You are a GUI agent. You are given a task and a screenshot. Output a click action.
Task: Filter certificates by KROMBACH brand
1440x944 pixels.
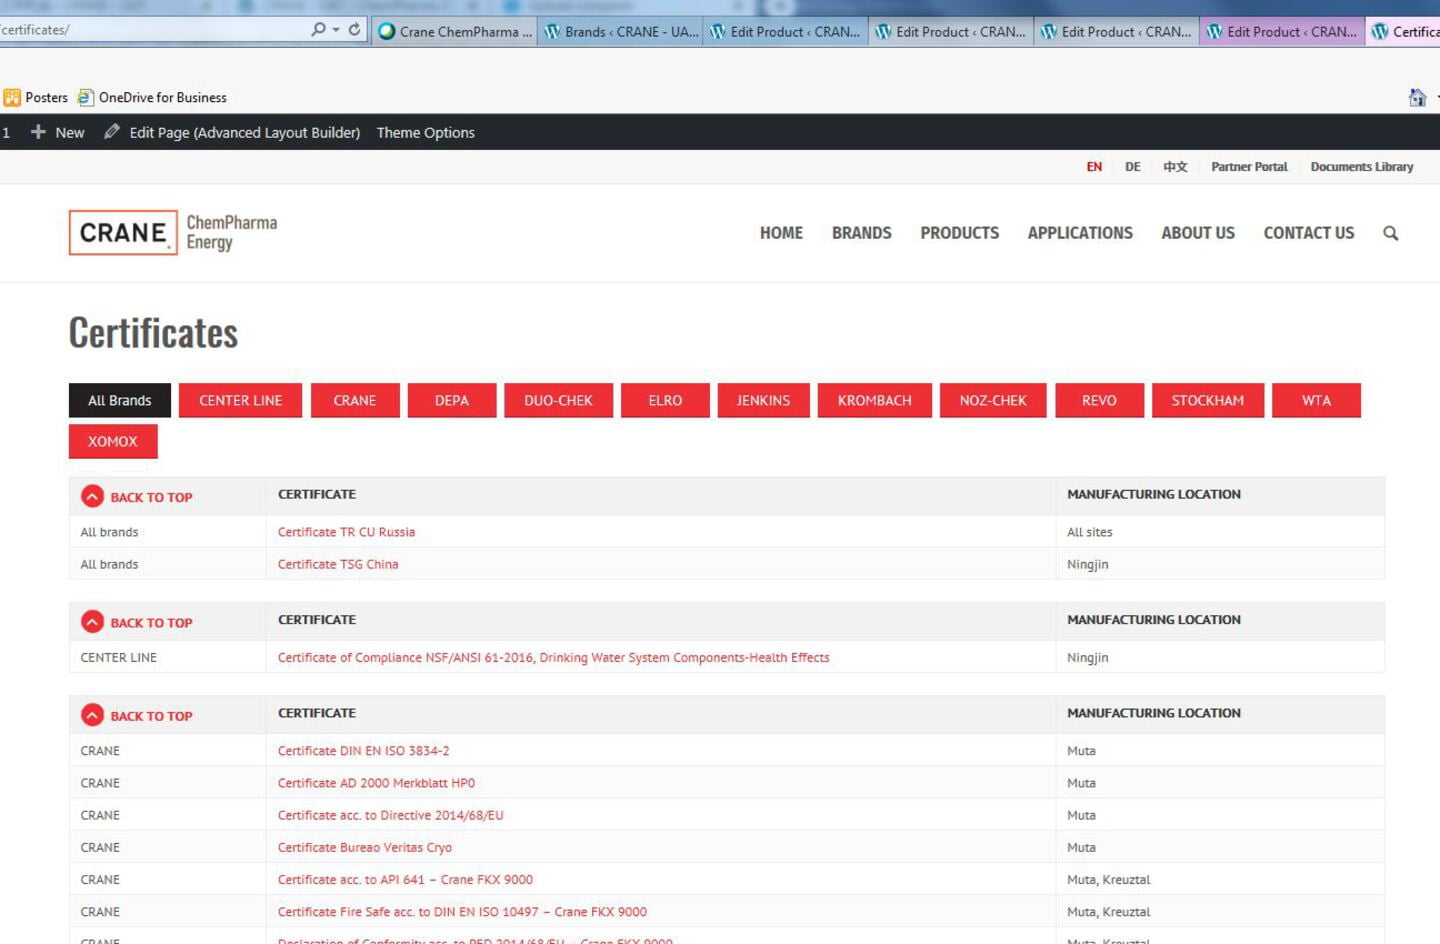pyautogui.click(x=874, y=400)
